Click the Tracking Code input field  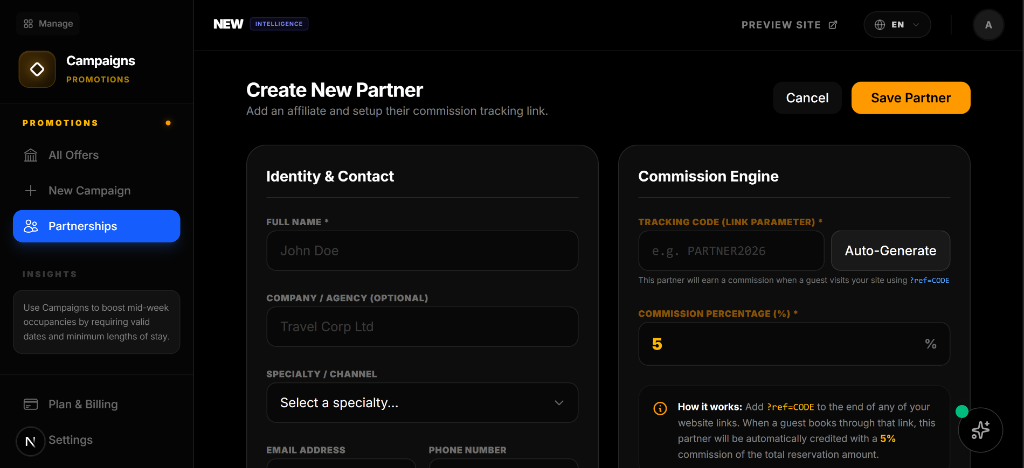[x=732, y=251]
